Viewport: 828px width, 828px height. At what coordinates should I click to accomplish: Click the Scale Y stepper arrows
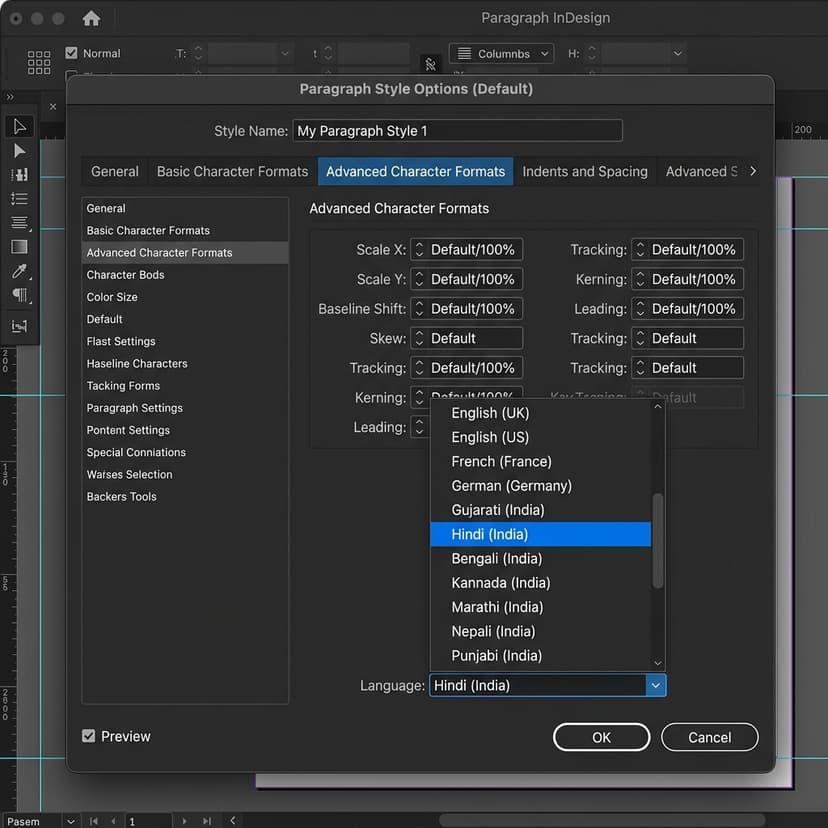click(x=419, y=279)
